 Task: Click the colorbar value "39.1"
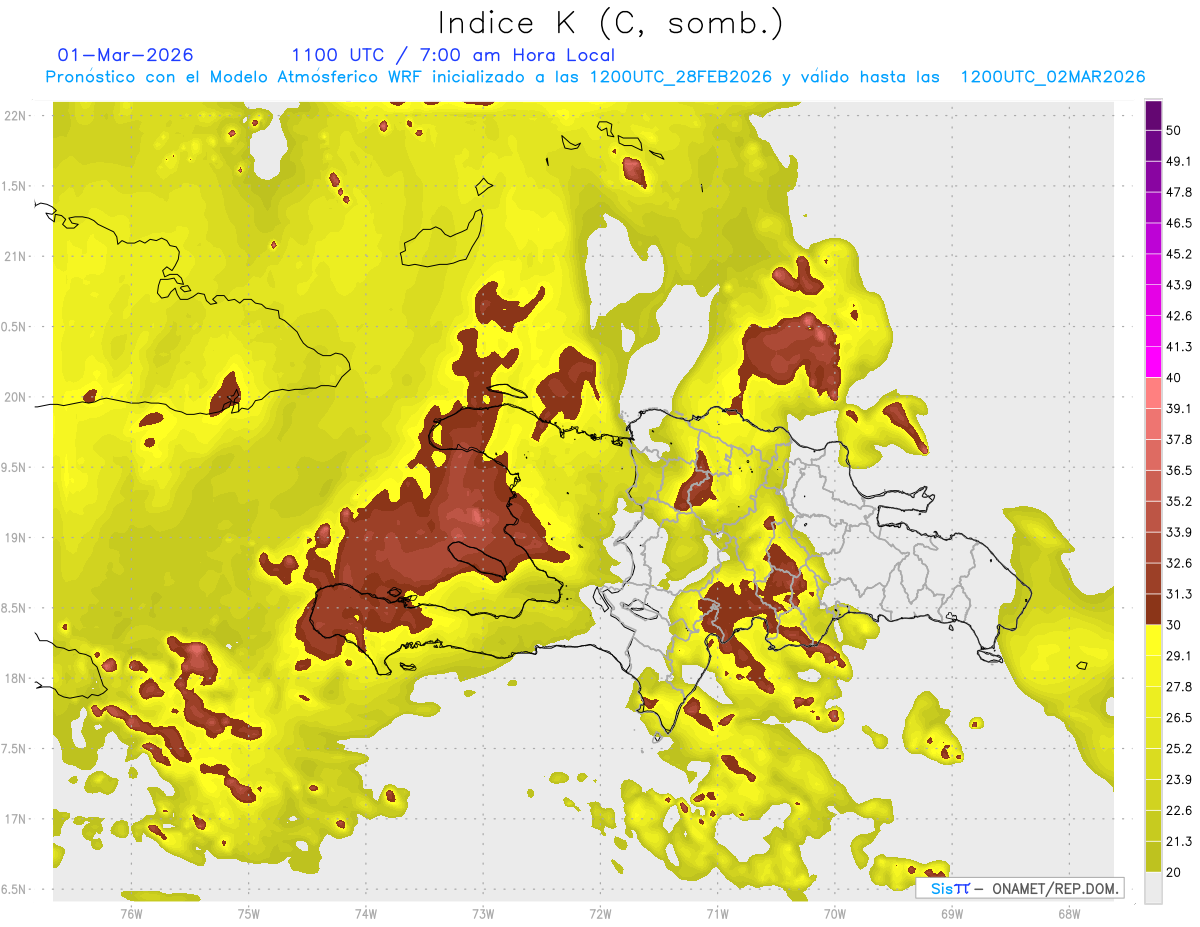(x=1179, y=409)
